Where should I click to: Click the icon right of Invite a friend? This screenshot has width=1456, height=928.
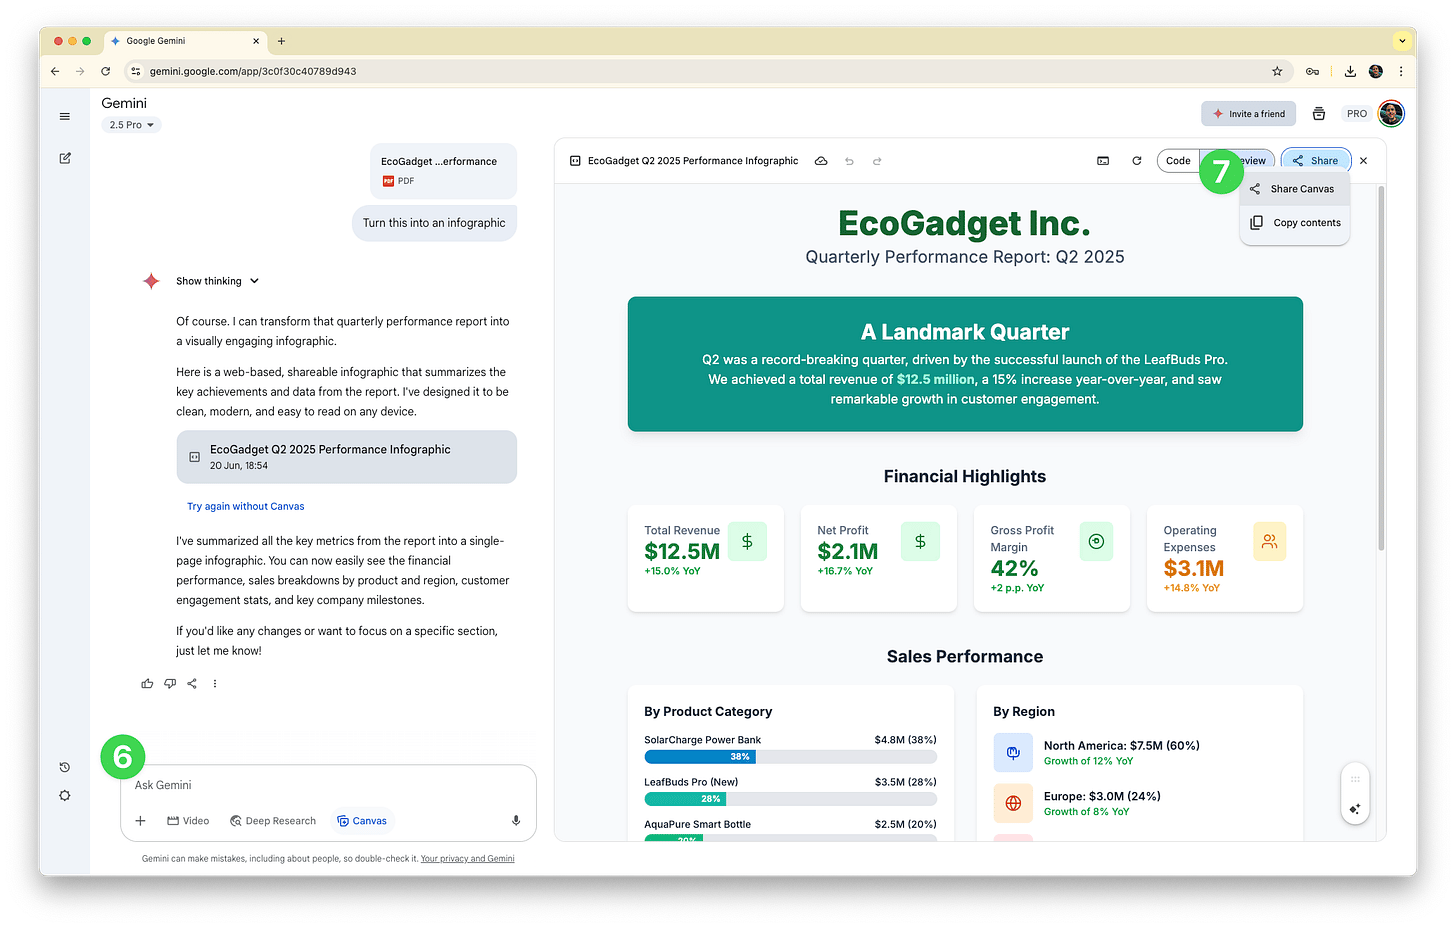pos(1319,114)
